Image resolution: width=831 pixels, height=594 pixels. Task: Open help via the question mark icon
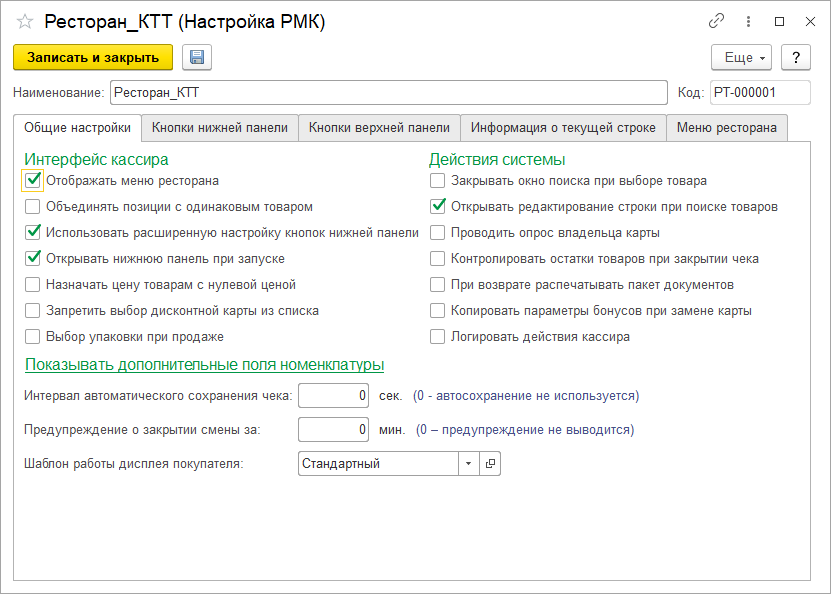pyautogui.click(x=795, y=57)
